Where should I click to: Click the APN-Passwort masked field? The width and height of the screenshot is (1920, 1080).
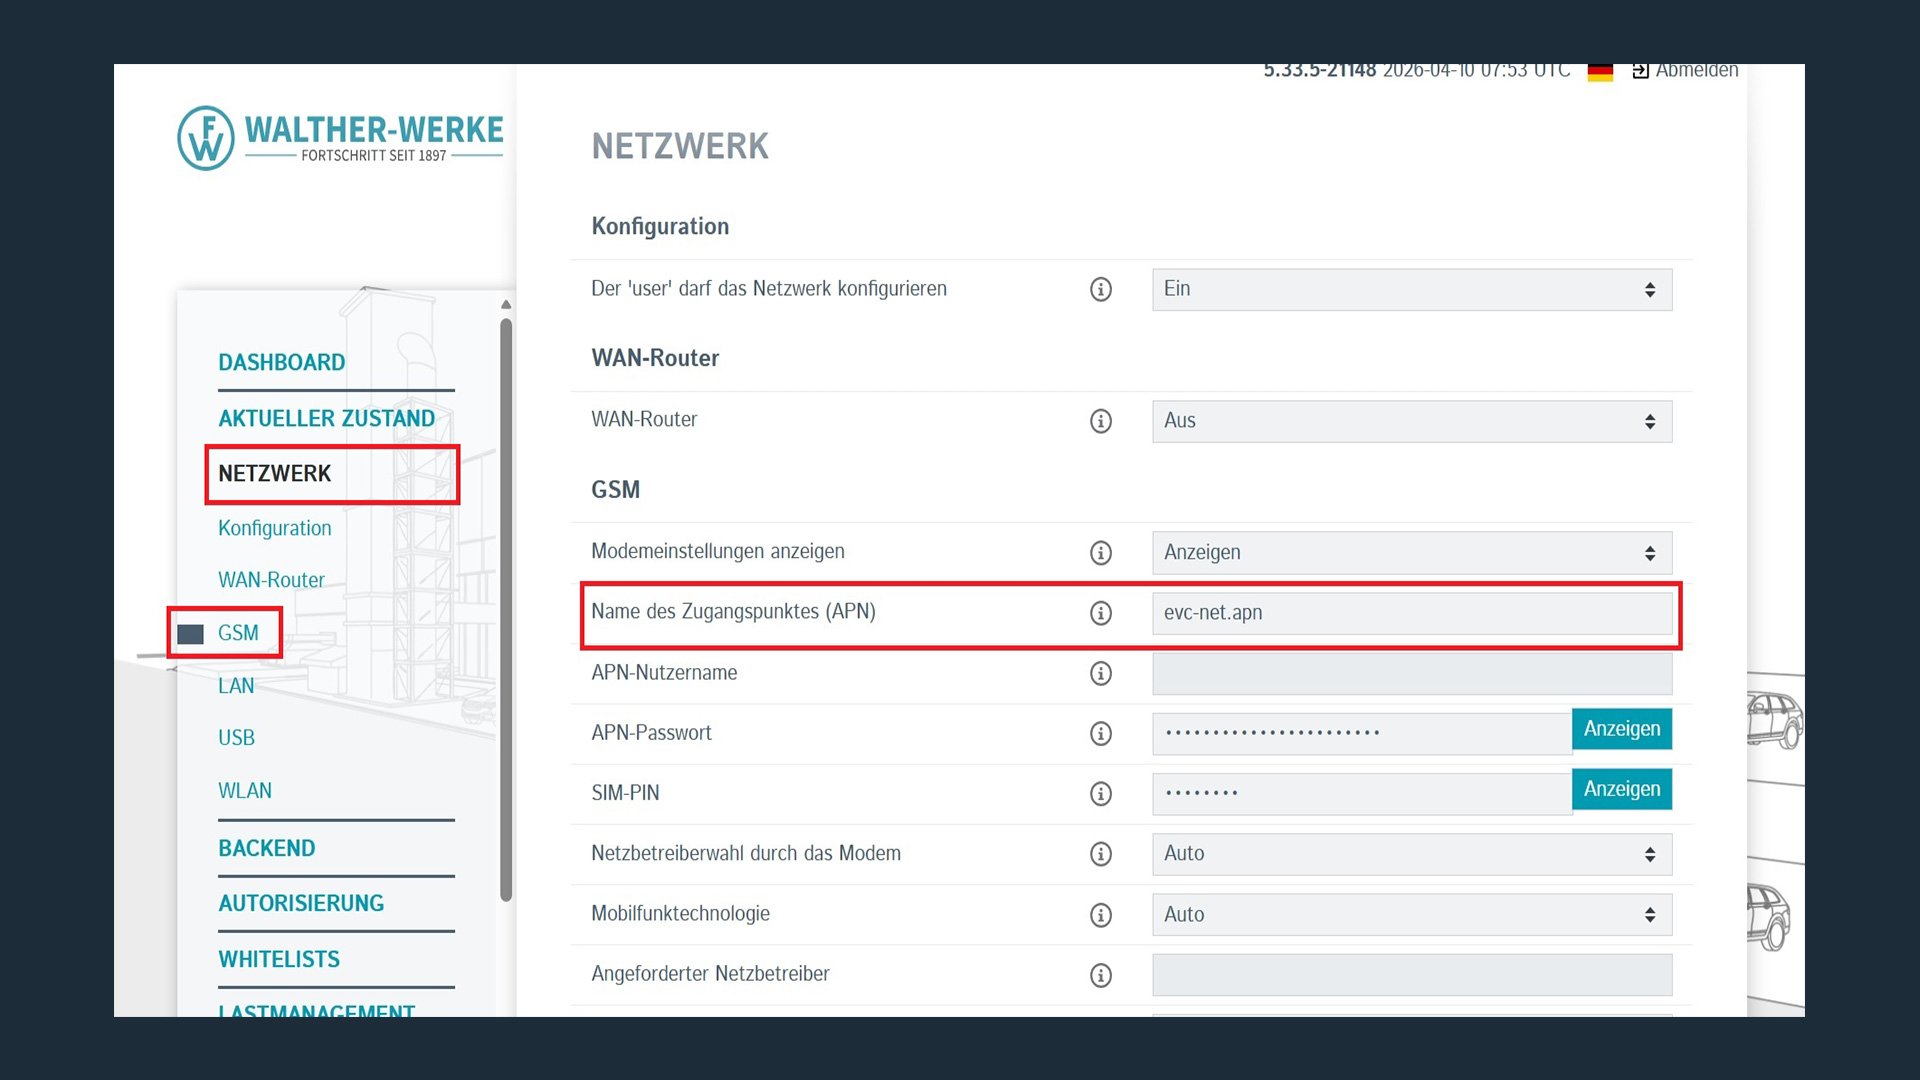click(x=1362, y=733)
